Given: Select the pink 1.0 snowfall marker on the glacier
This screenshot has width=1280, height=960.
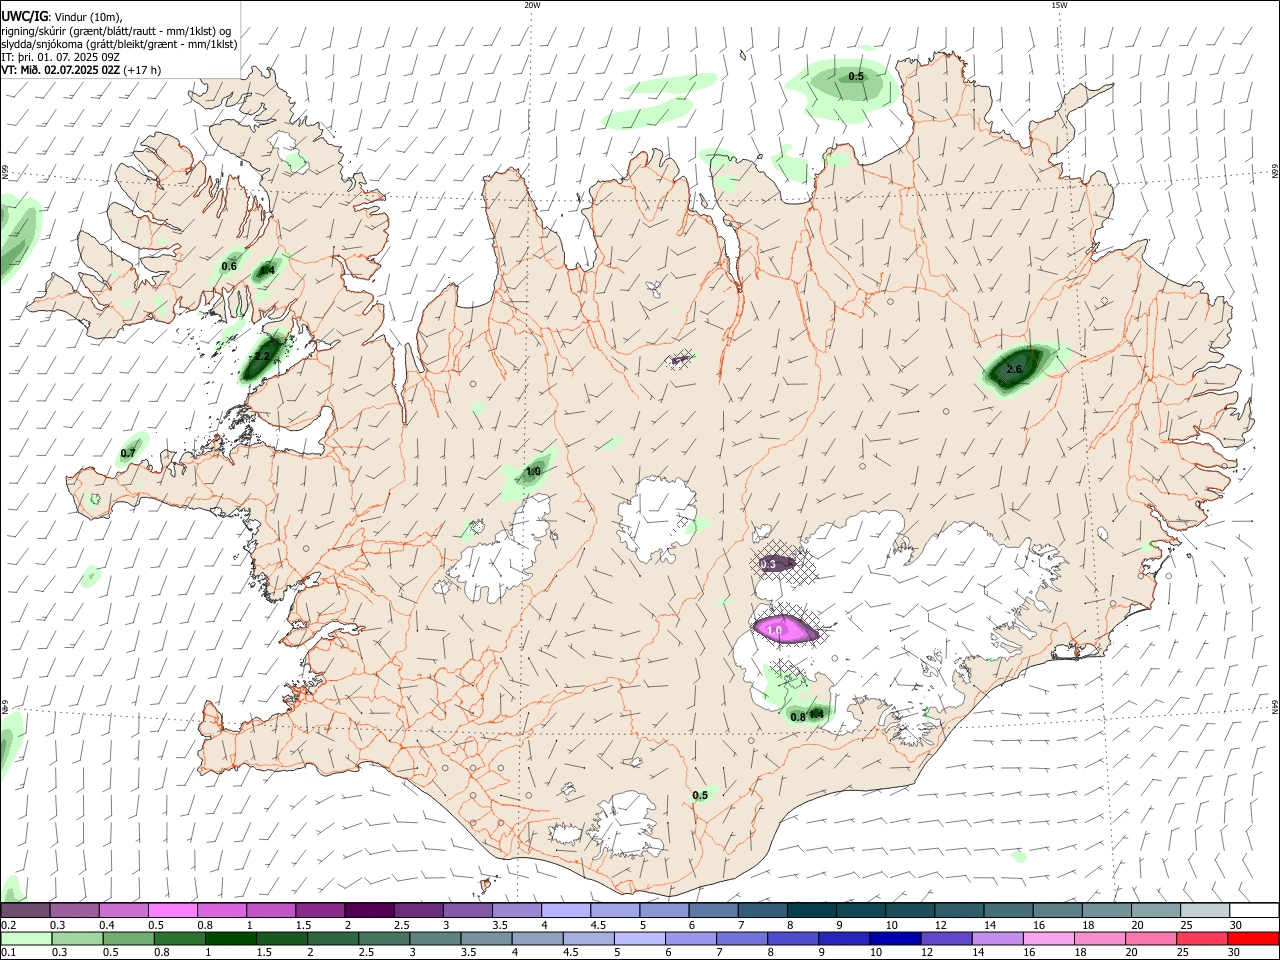Looking at the screenshot, I should (x=774, y=630).
